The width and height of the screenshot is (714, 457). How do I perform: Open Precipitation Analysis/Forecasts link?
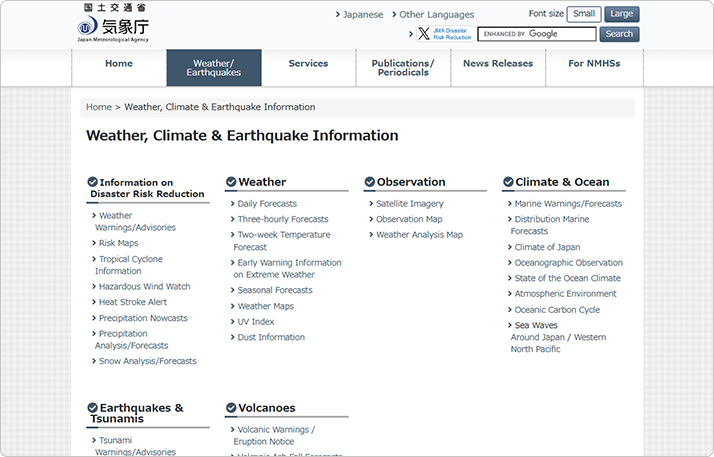tap(131, 340)
